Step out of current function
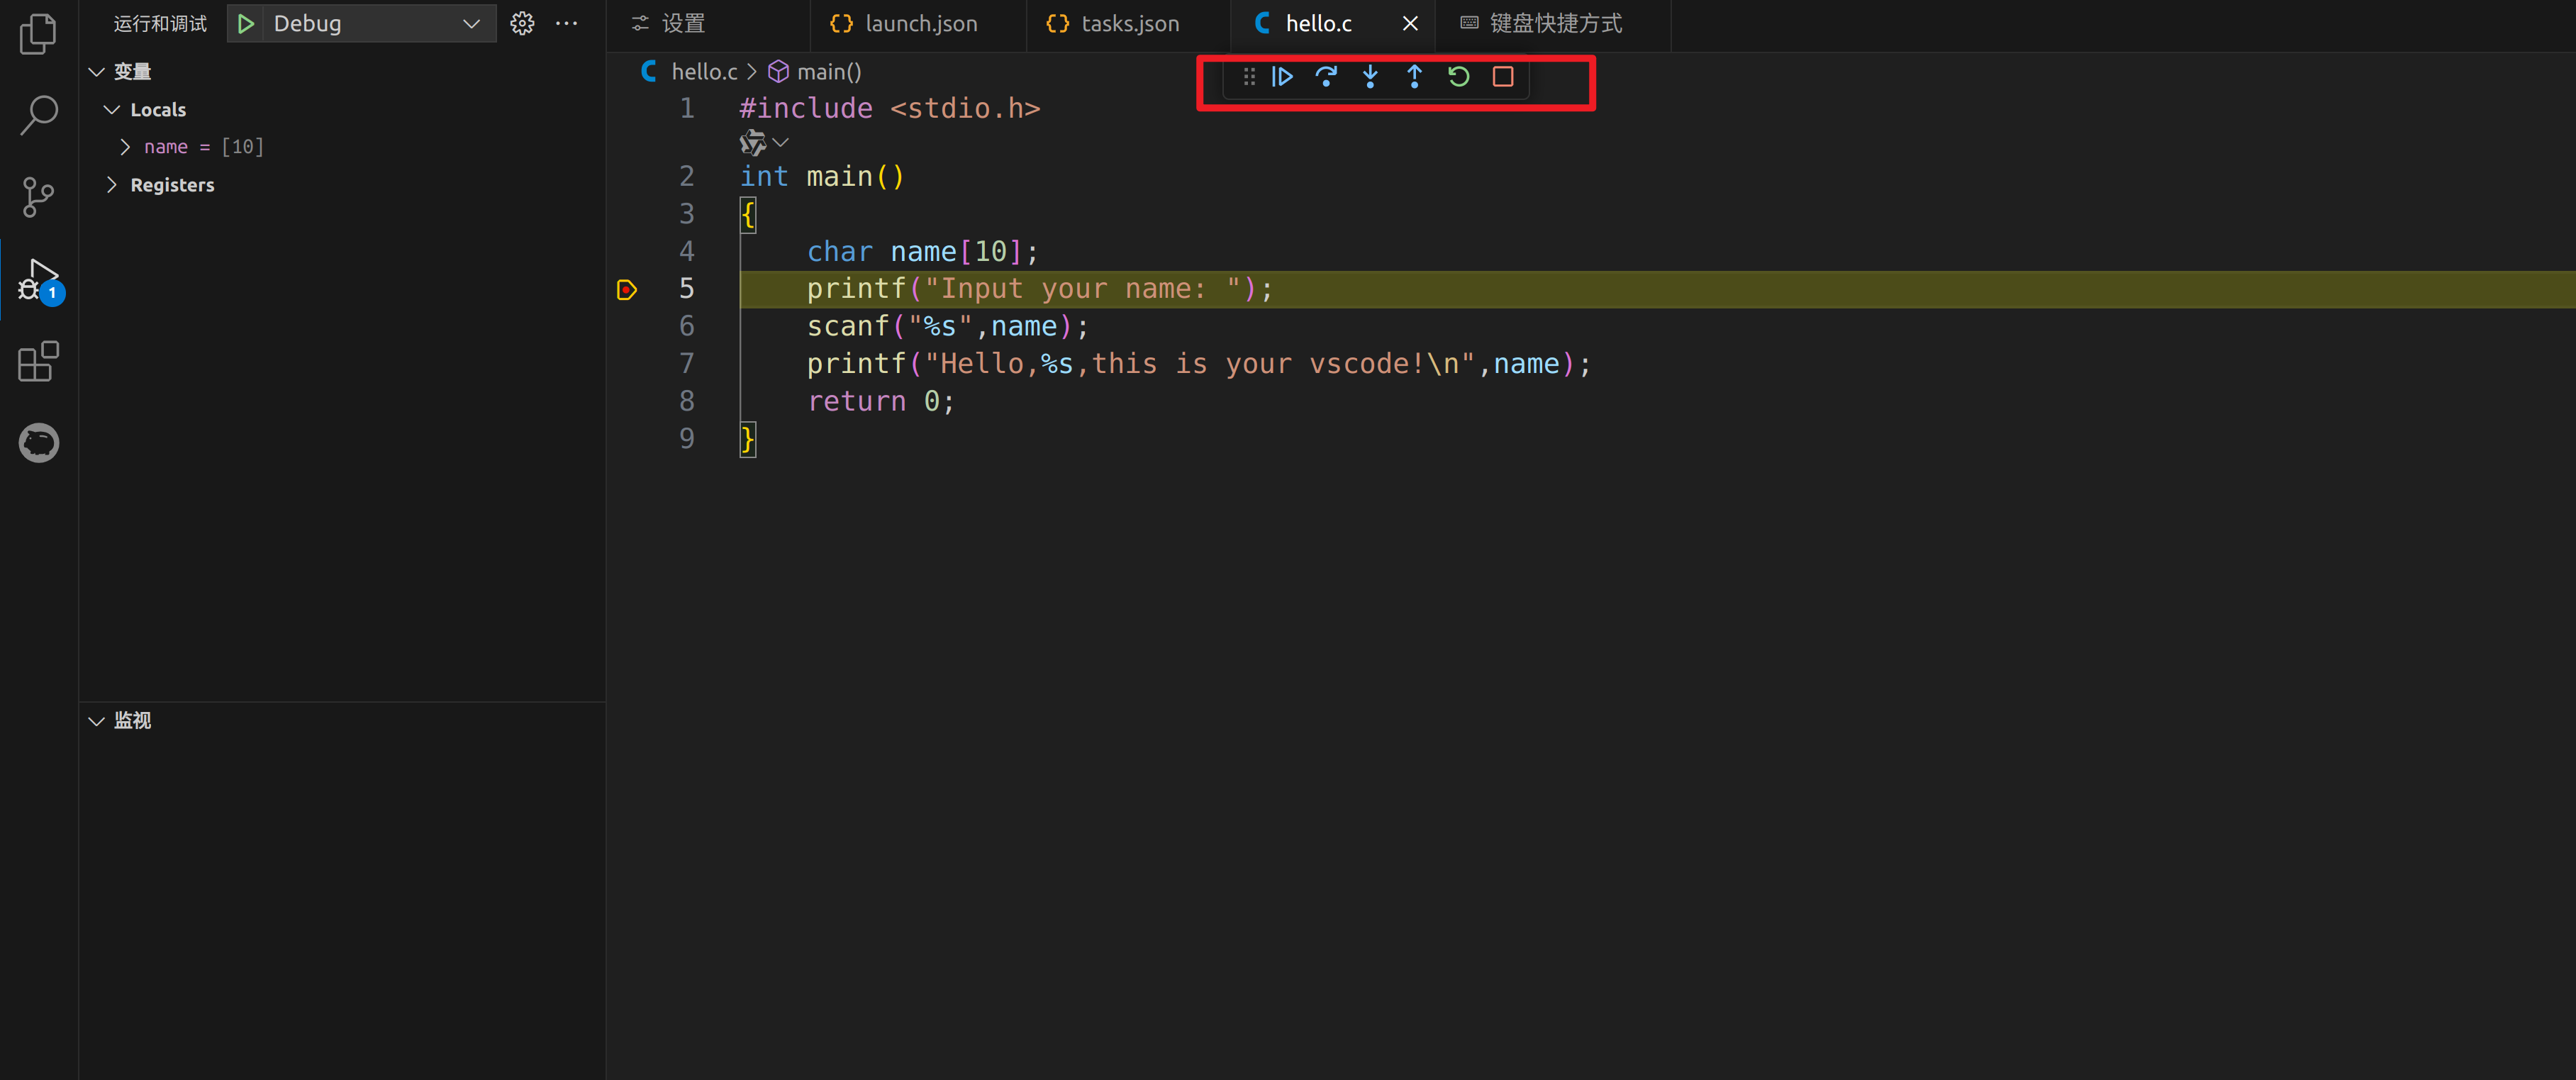 pos(1414,76)
